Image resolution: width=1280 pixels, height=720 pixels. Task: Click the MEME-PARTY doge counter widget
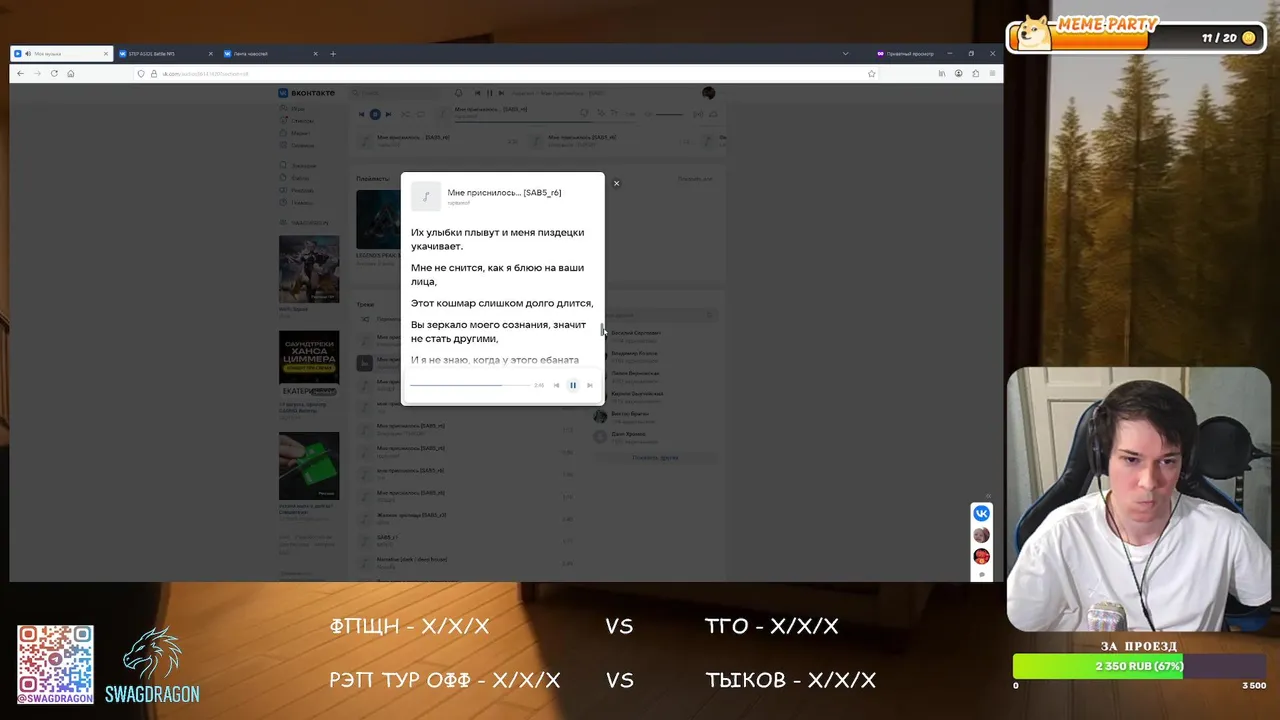click(x=1136, y=34)
